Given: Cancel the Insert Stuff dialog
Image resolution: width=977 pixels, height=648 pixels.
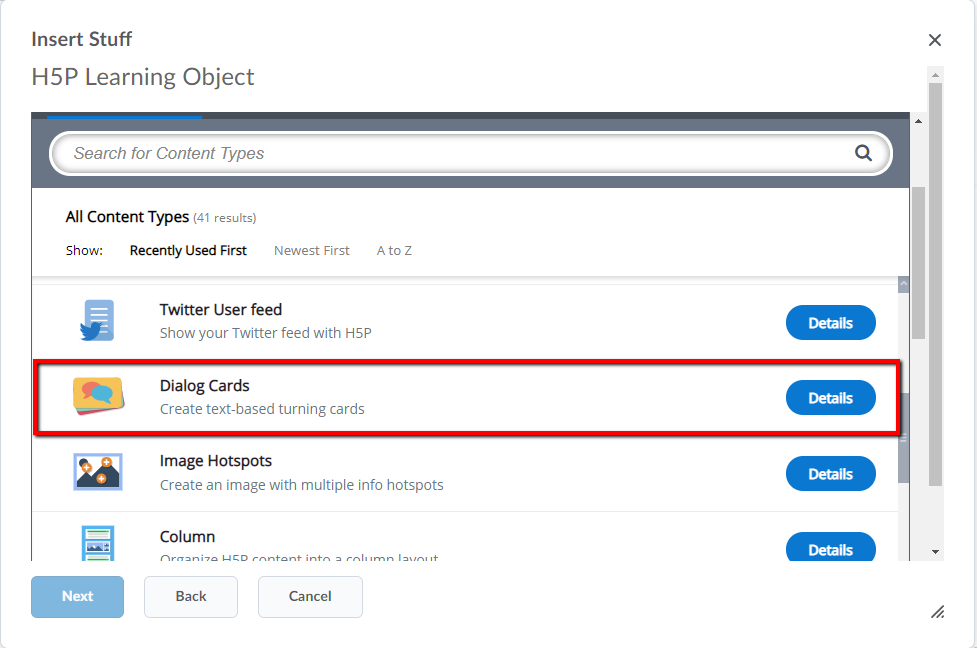Looking at the screenshot, I should 310,596.
